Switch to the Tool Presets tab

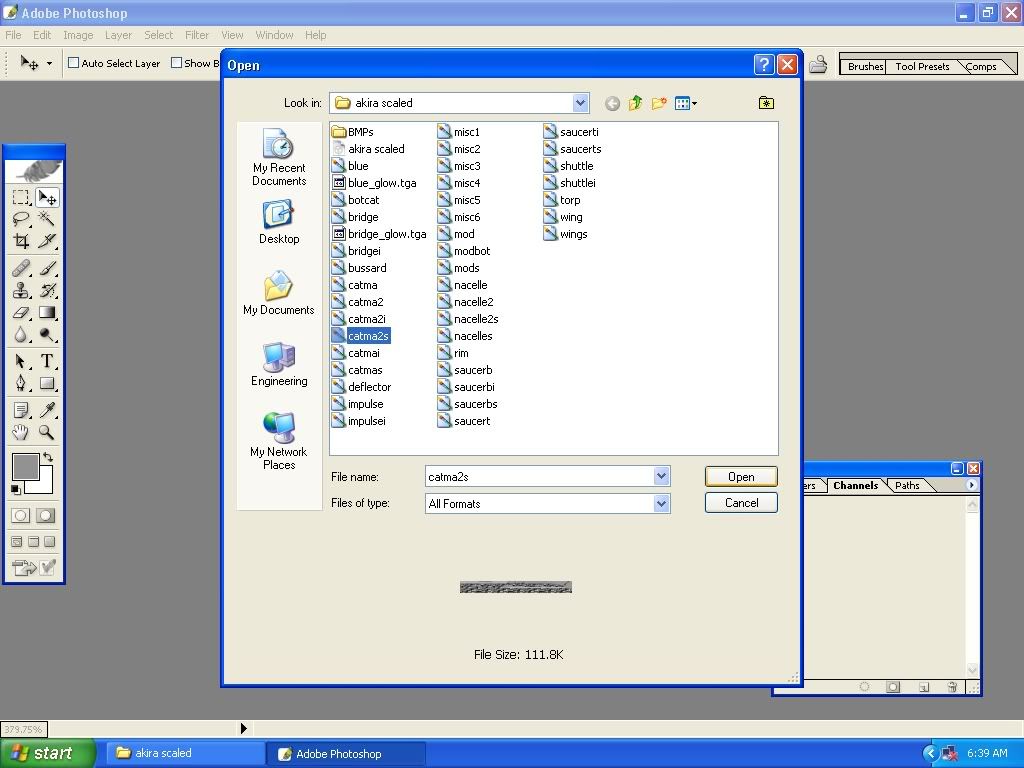click(x=922, y=67)
